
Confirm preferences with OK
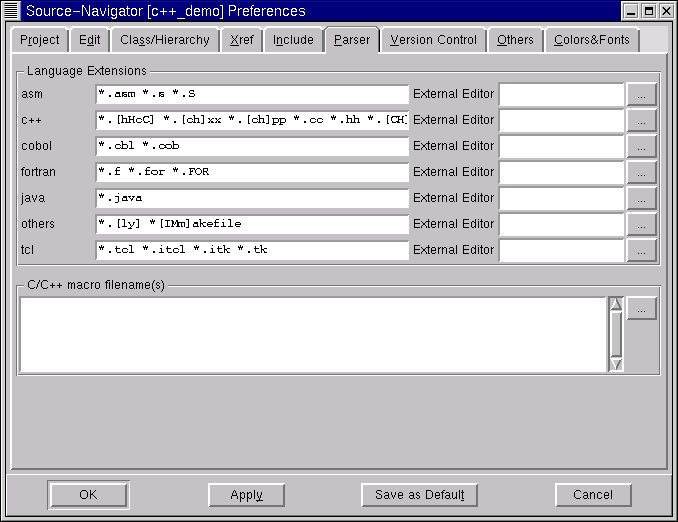pyautogui.click(x=88, y=495)
